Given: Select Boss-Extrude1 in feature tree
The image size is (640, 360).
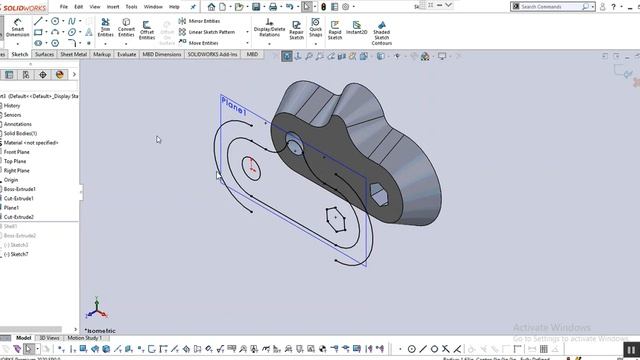Looking at the screenshot, I should [x=19, y=189].
